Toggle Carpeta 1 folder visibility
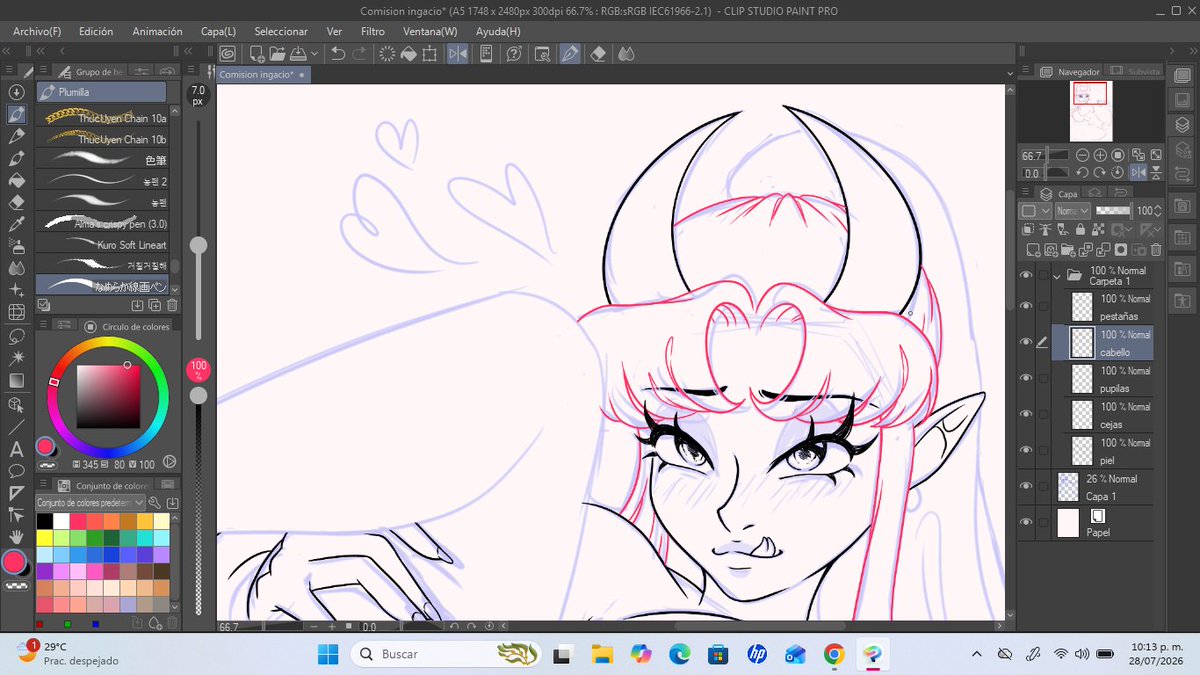The width and height of the screenshot is (1200, 675). click(x=1025, y=275)
